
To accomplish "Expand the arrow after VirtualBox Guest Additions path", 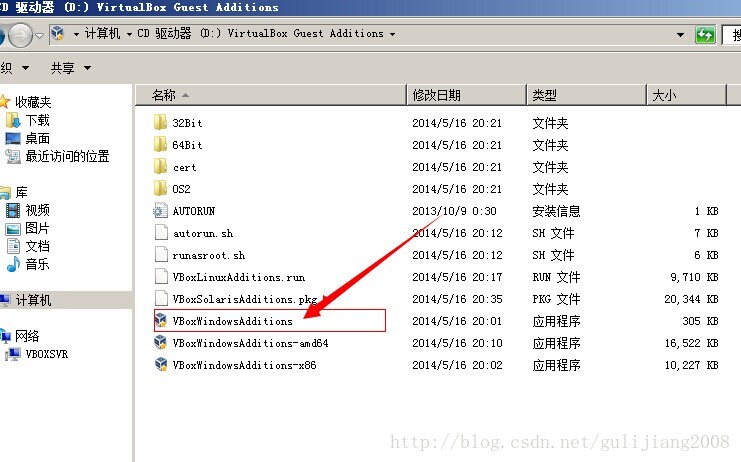I will coord(392,34).
